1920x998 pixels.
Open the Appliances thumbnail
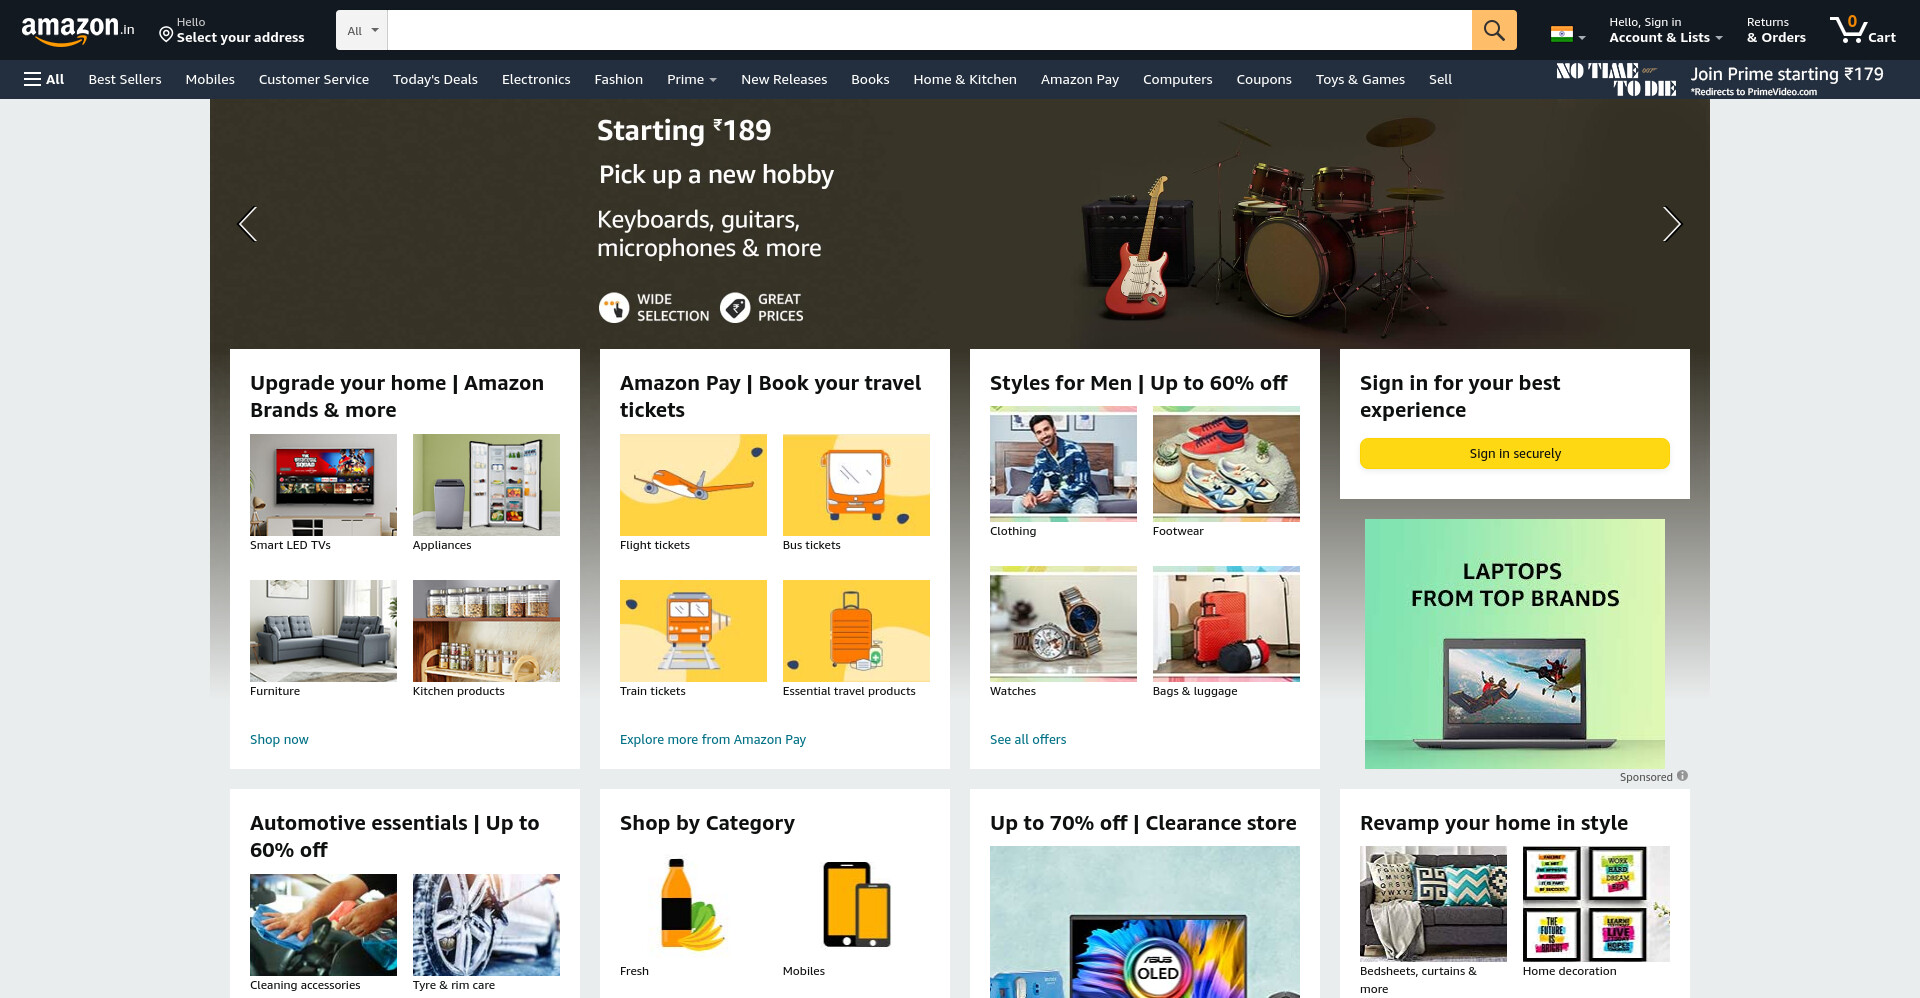point(486,485)
